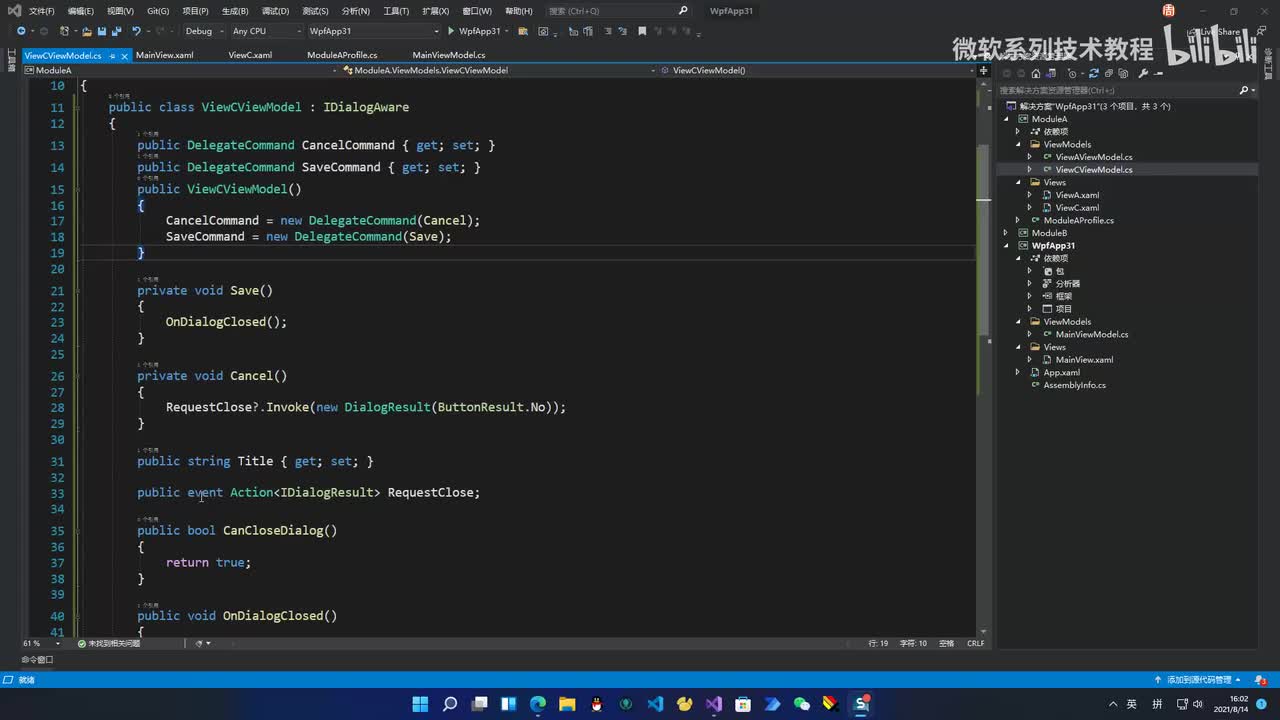Open the 工具(T) menu
The height and width of the screenshot is (720, 1280).
pyautogui.click(x=396, y=11)
